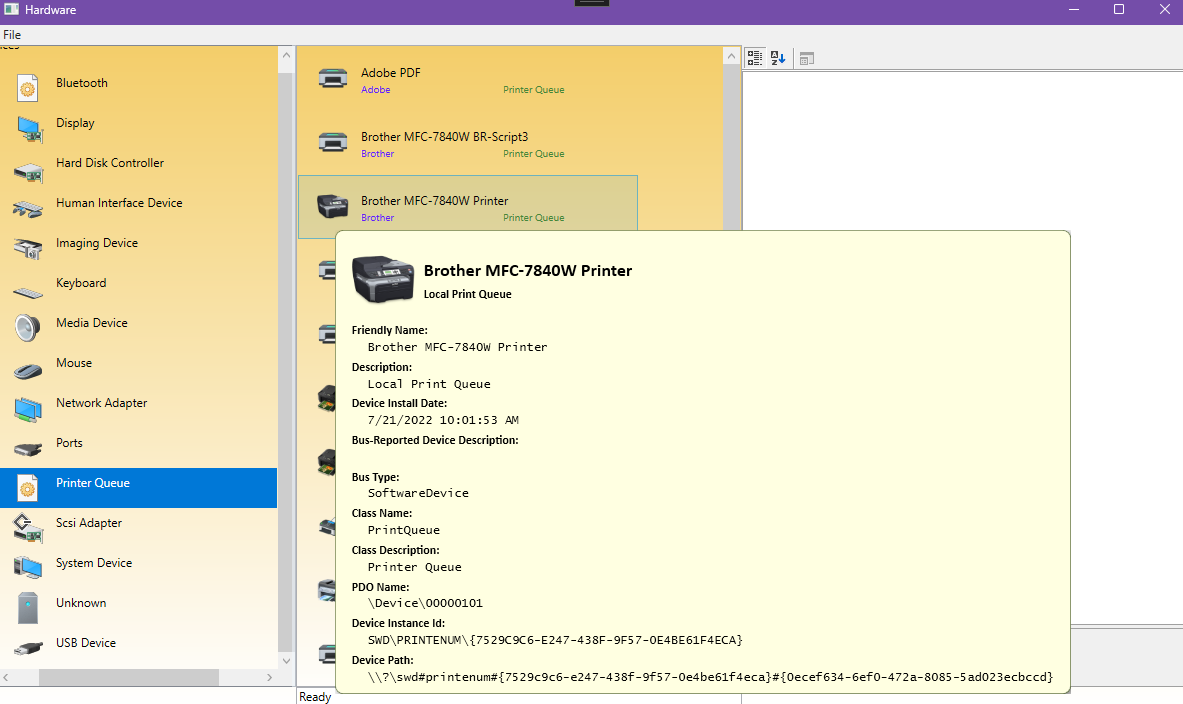Choose the Keyboard label

[x=81, y=283]
